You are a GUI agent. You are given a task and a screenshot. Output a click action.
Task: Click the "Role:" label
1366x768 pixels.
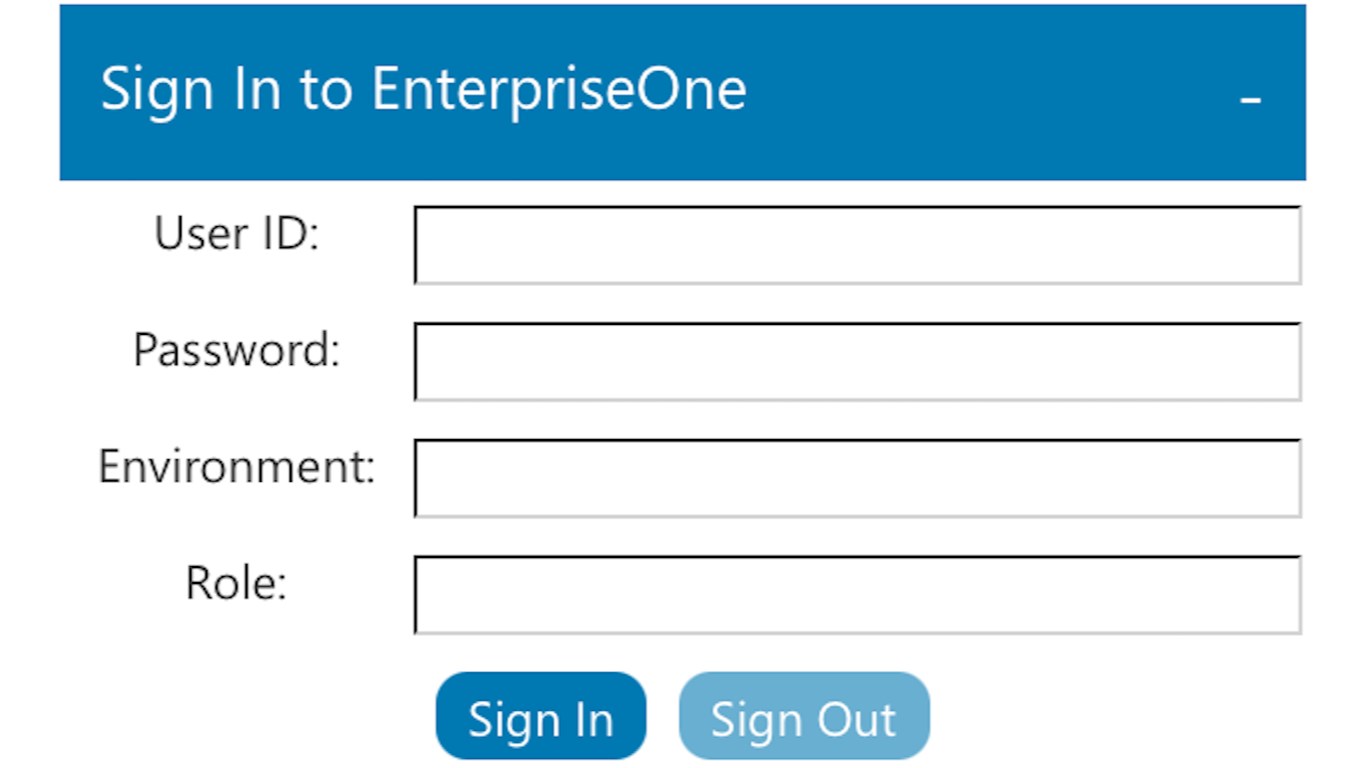236,583
